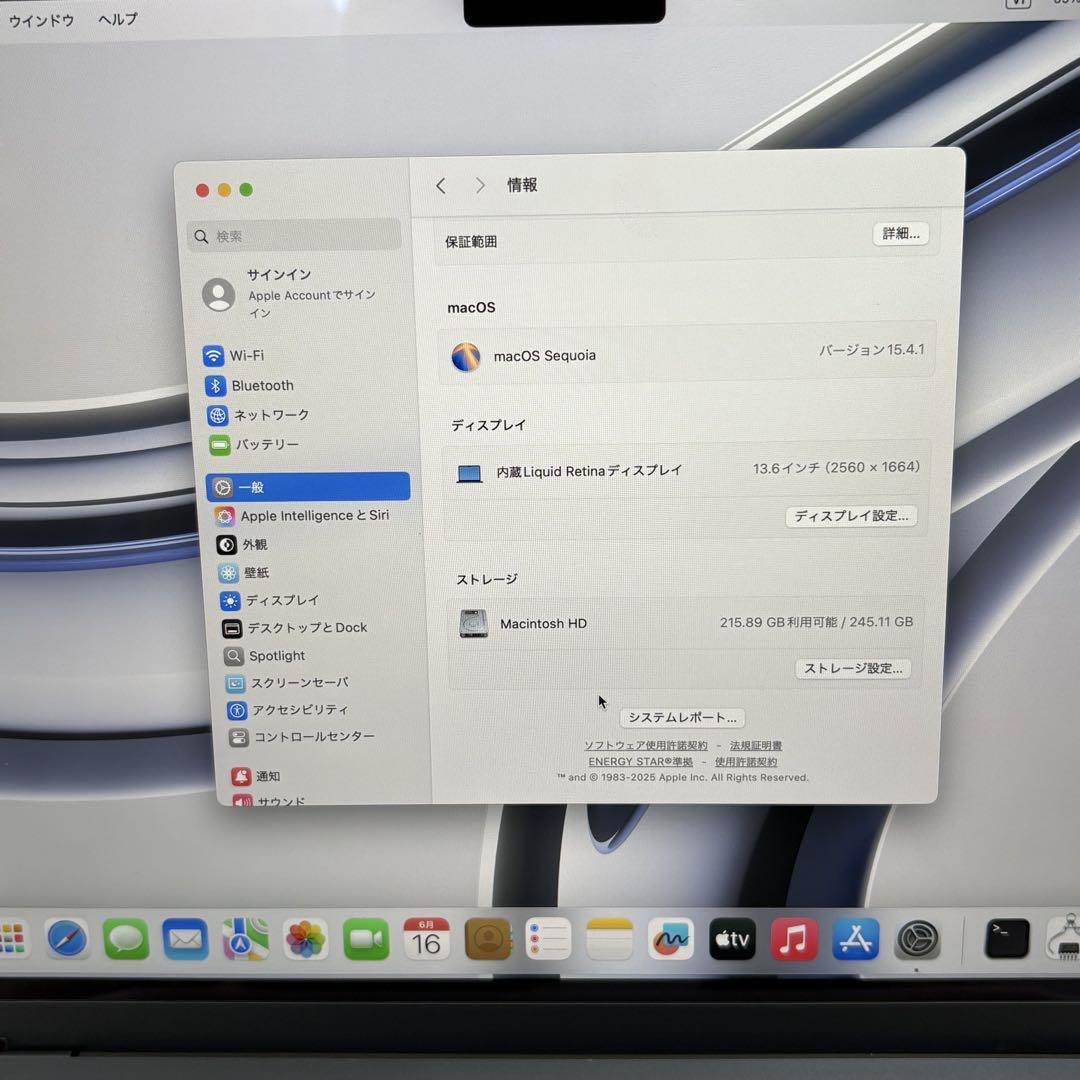Open Freeform from the Dock

(x=671, y=939)
